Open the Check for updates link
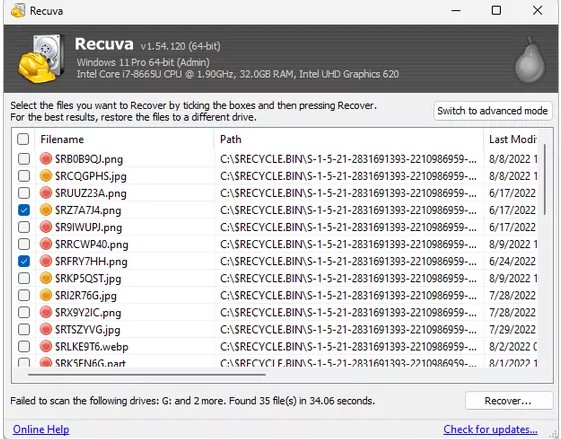Screen dimensions: 561x439 point(490,429)
